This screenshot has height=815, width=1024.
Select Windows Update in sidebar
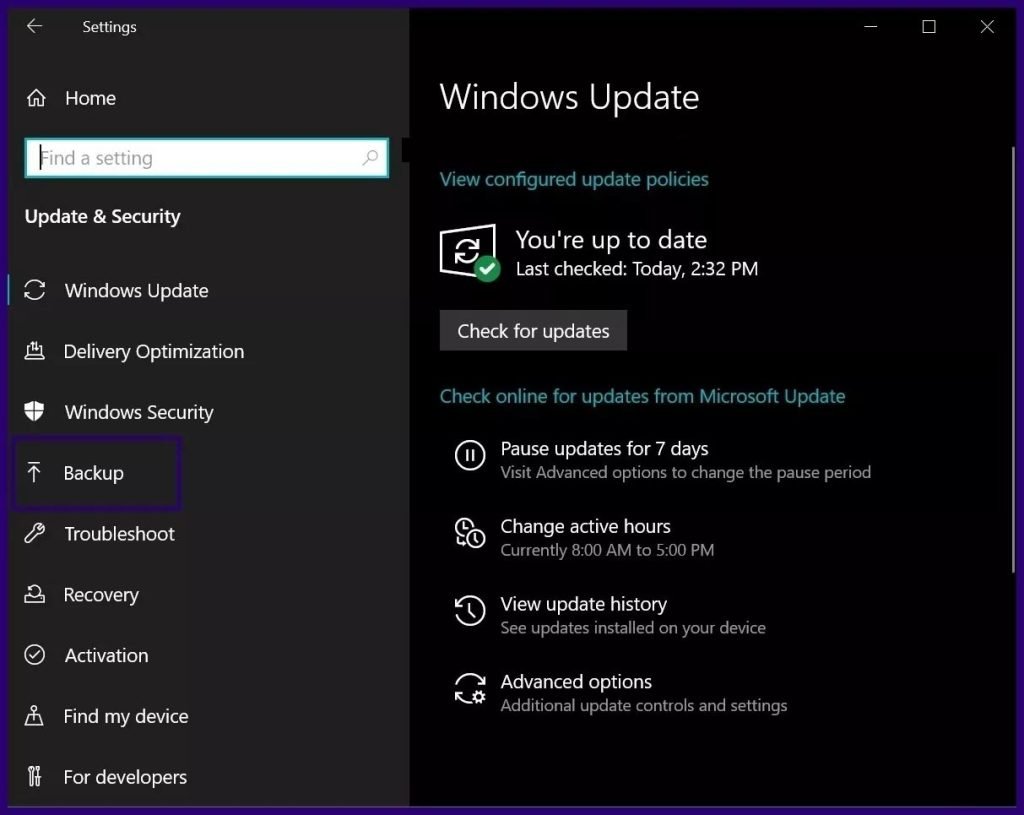[x=136, y=290]
